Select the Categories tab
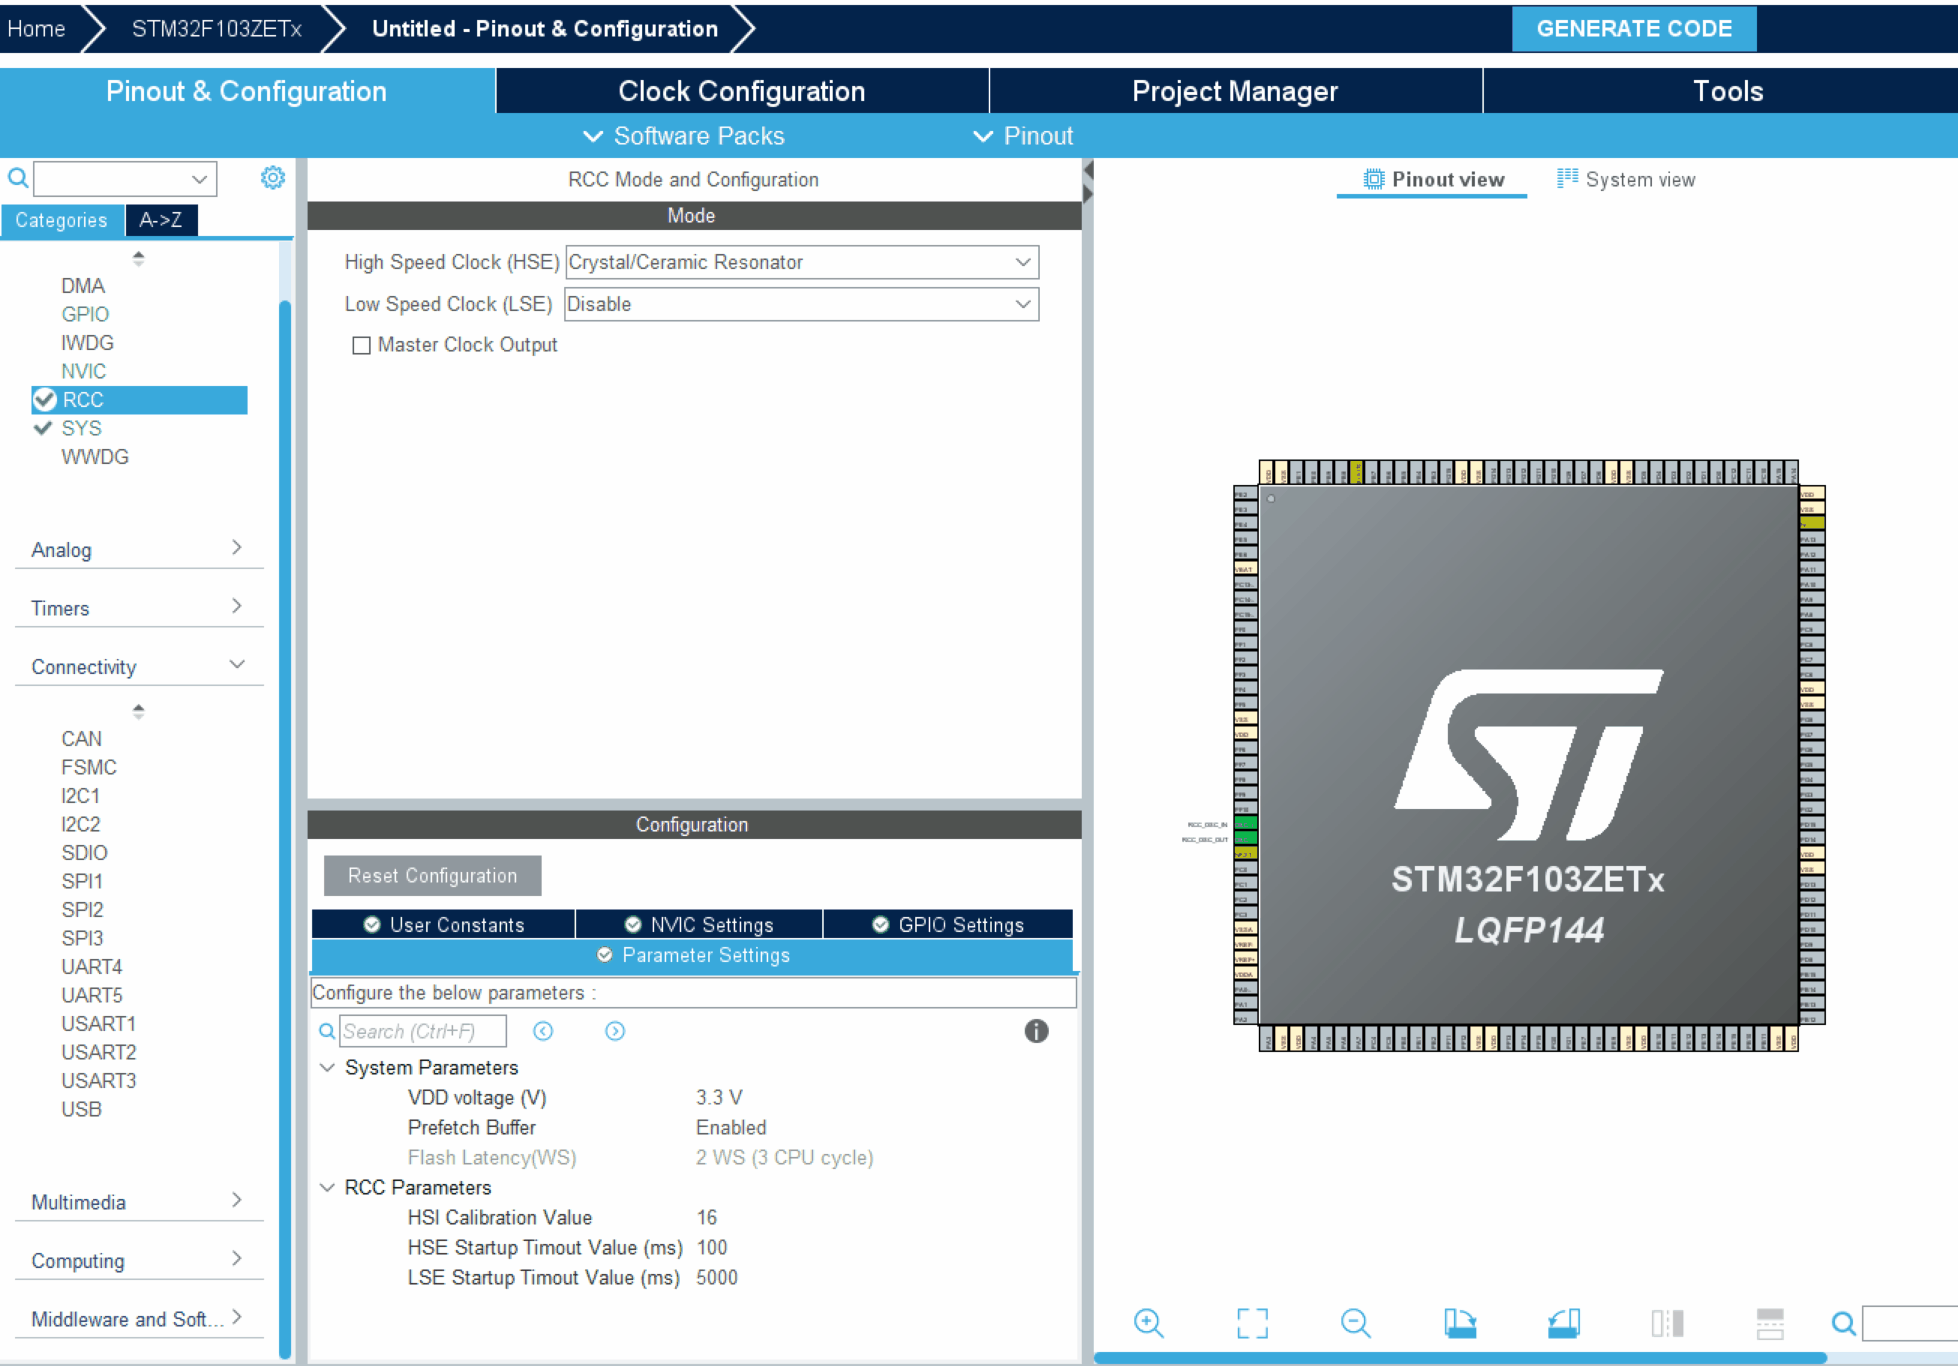The width and height of the screenshot is (1958, 1366). click(x=62, y=220)
